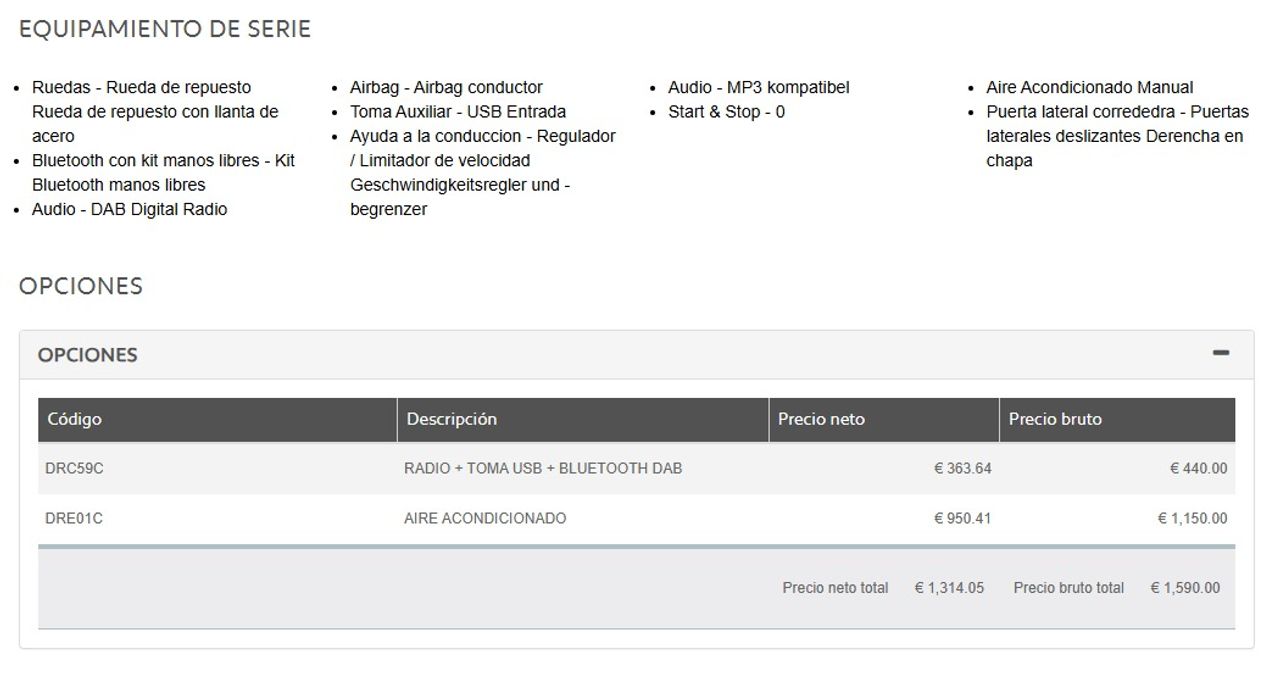Click the € 1,590.00 gross total value

[1185, 588]
